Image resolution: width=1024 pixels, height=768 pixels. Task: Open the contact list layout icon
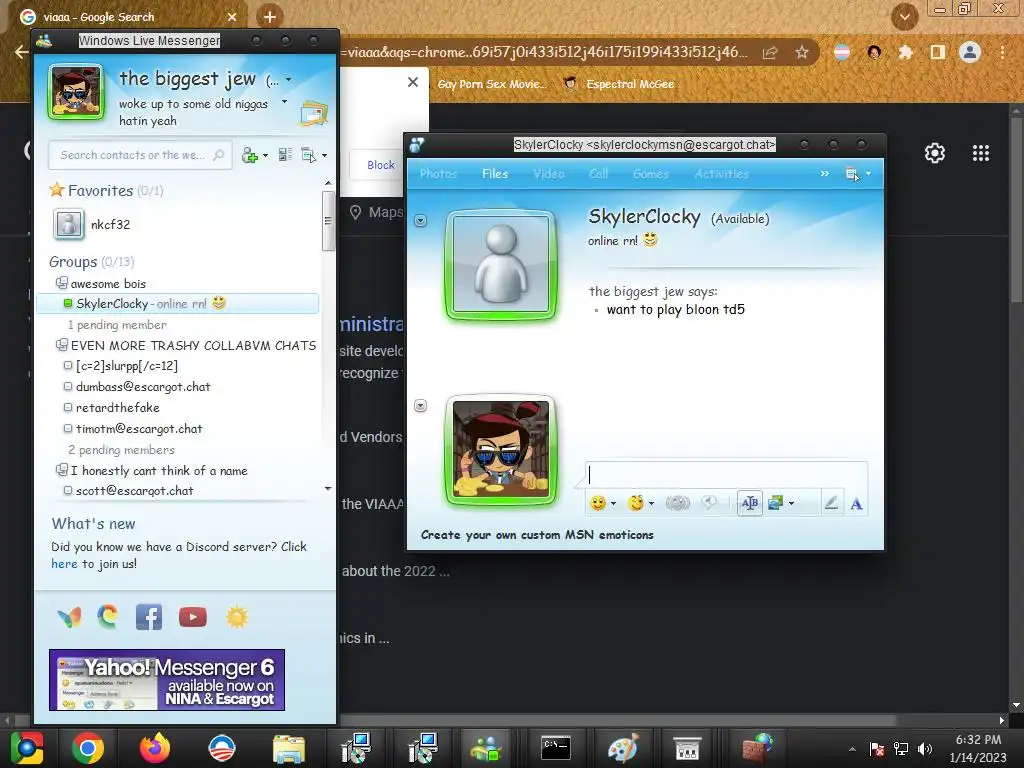[285, 155]
